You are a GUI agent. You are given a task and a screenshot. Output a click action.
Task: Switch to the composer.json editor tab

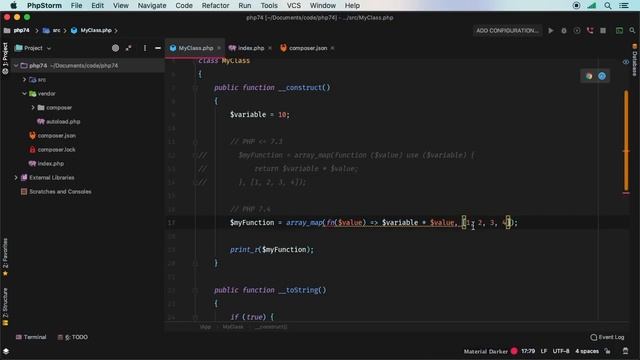[x=308, y=48]
